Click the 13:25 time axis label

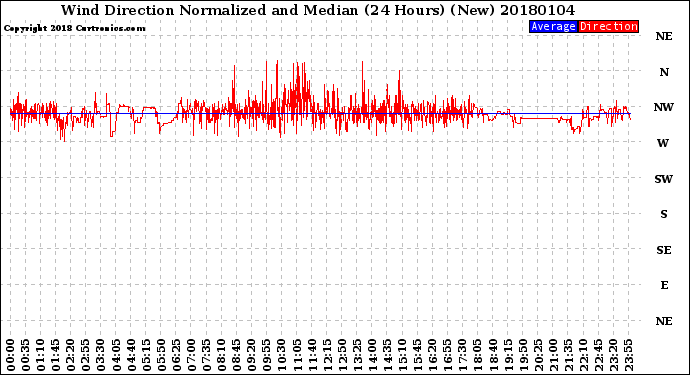(x=357, y=355)
